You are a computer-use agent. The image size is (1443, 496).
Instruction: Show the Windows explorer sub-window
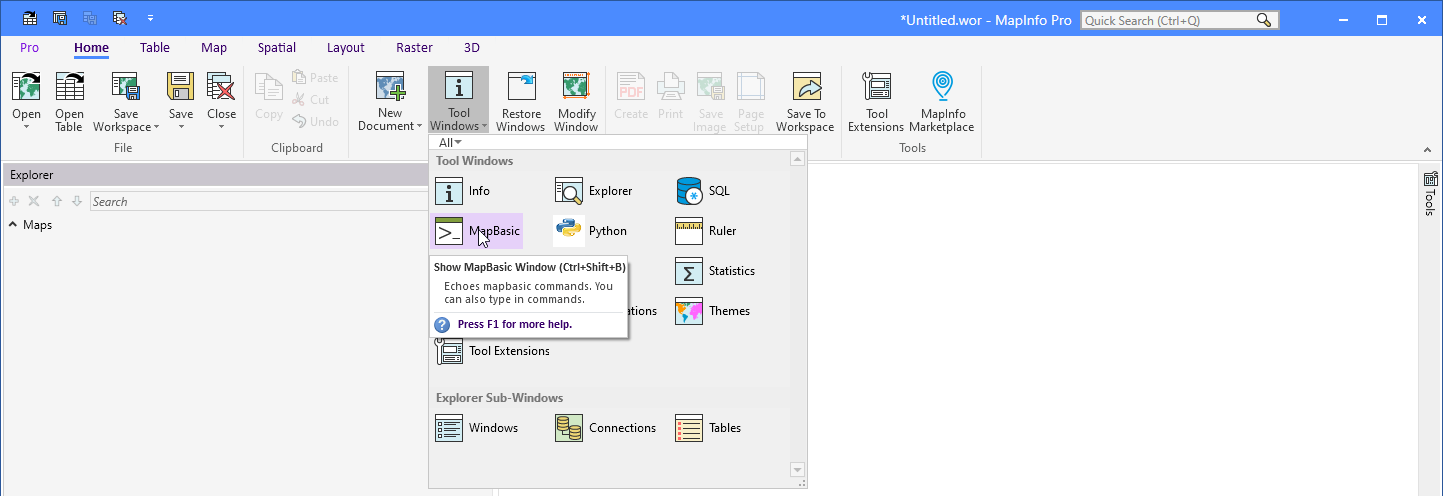pos(477,428)
